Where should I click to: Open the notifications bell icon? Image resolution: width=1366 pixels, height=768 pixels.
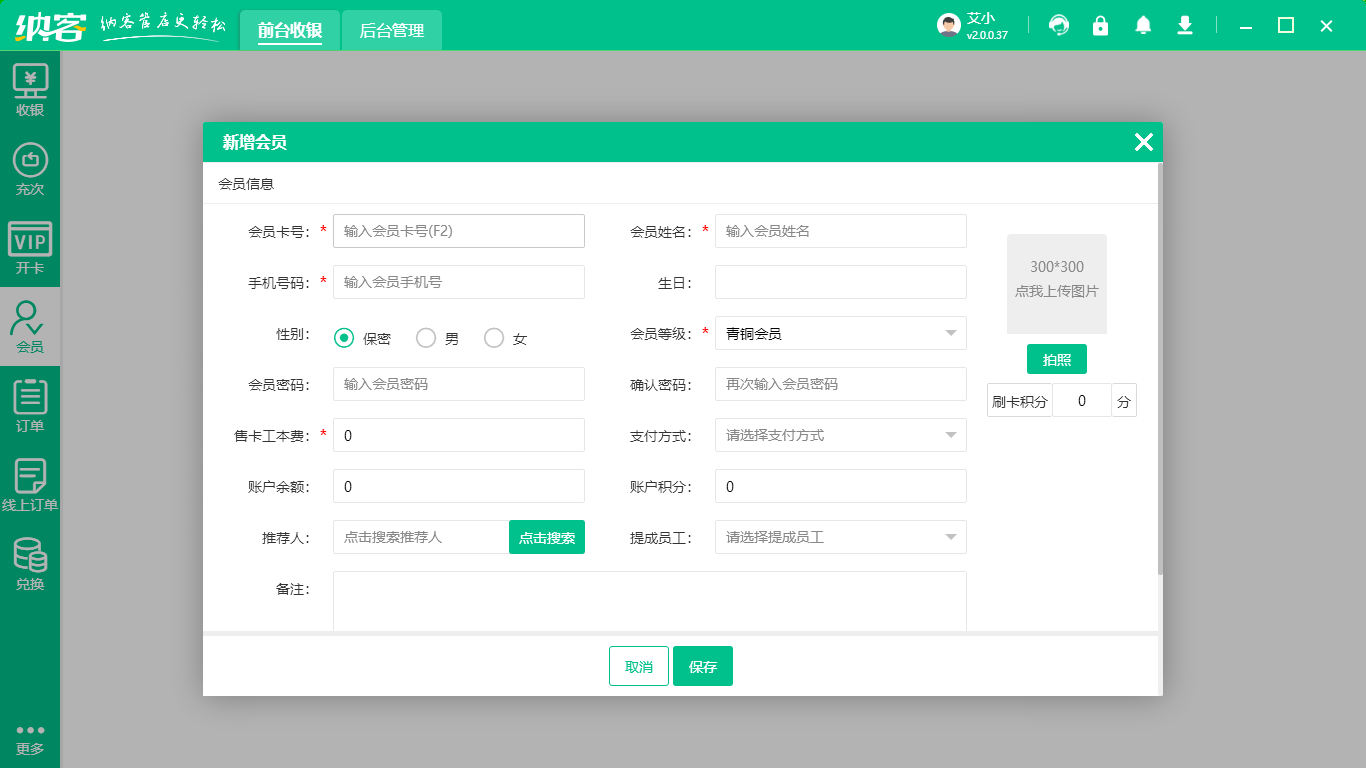[x=1143, y=25]
